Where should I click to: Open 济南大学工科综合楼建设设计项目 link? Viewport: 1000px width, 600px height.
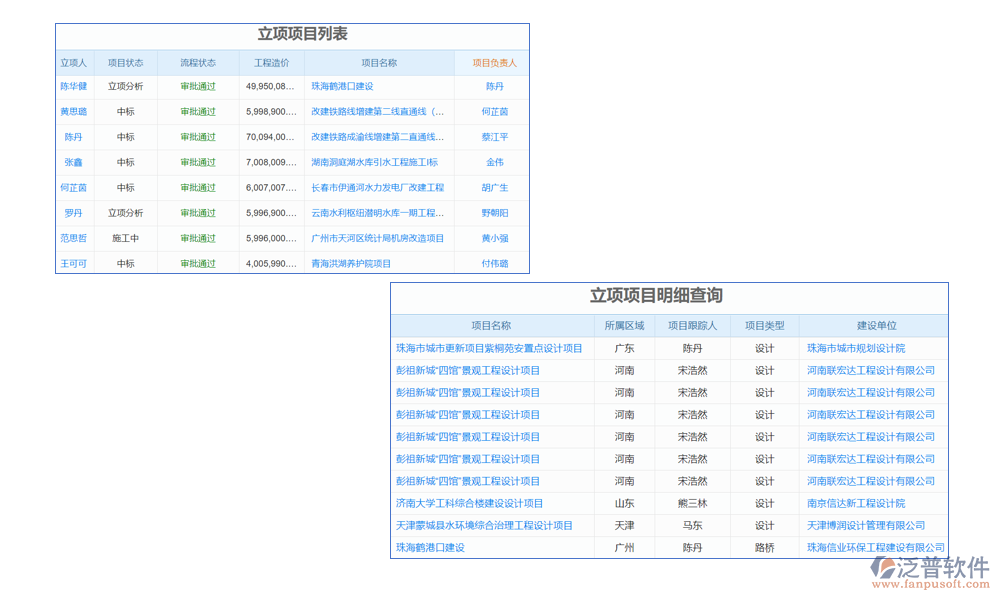pyautogui.click(x=469, y=504)
